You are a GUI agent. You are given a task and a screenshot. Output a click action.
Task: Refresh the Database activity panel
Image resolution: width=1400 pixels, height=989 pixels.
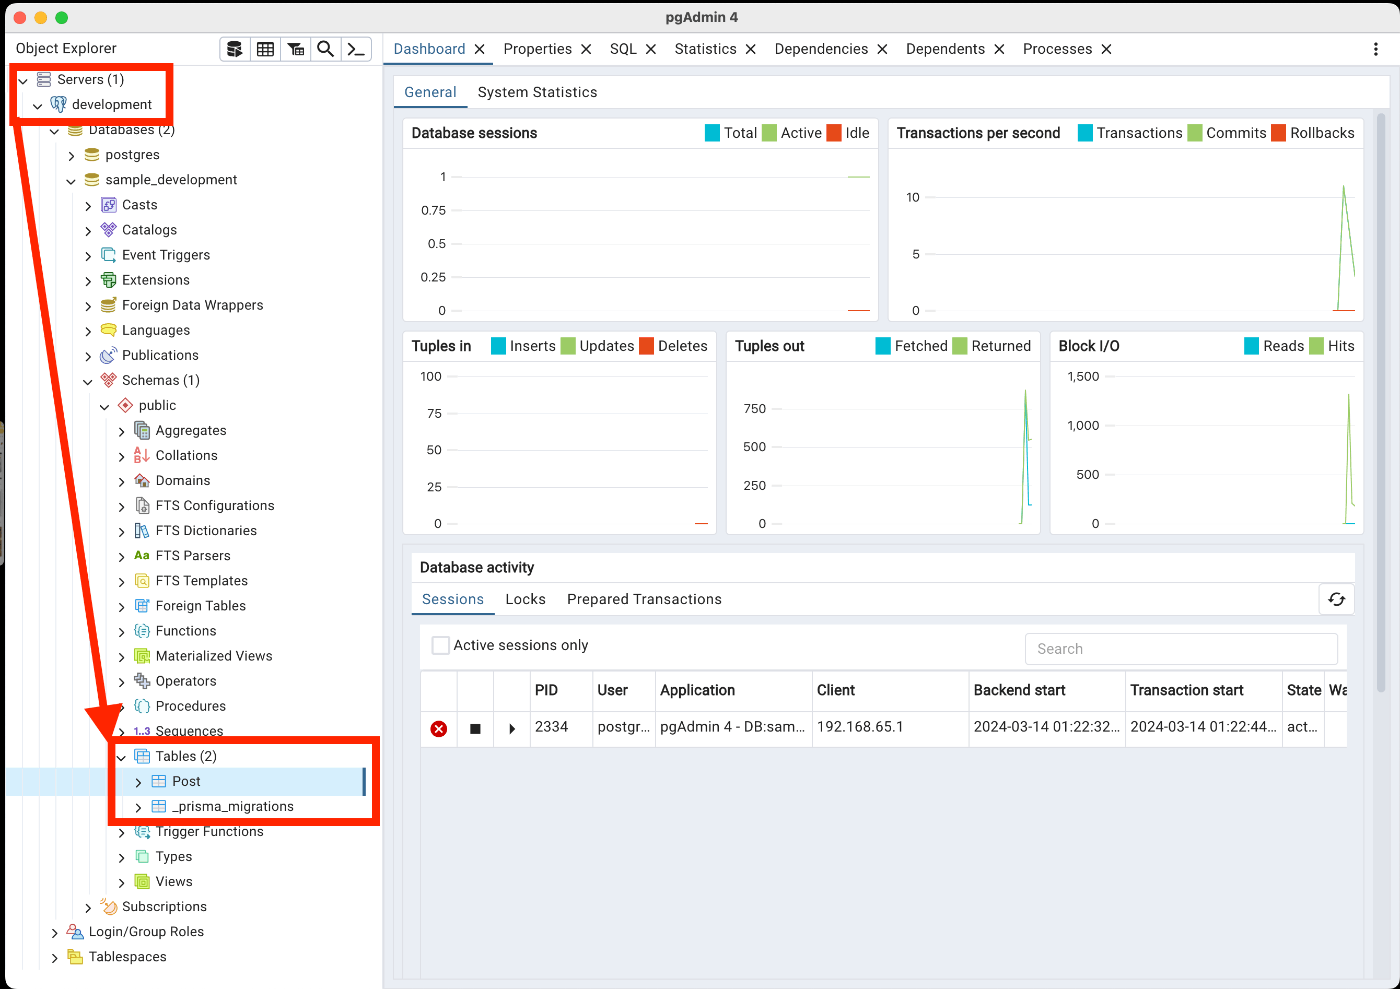point(1336,599)
